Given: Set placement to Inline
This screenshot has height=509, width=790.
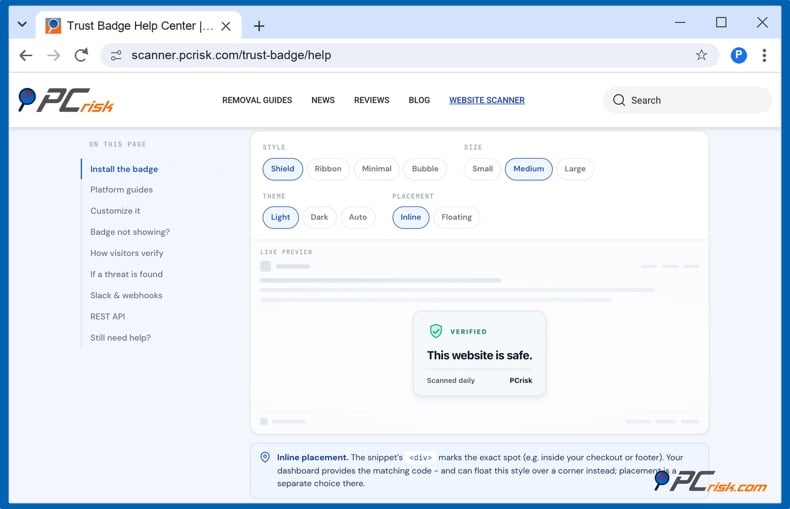Looking at the screenshot, I should [x=411, y=217].
